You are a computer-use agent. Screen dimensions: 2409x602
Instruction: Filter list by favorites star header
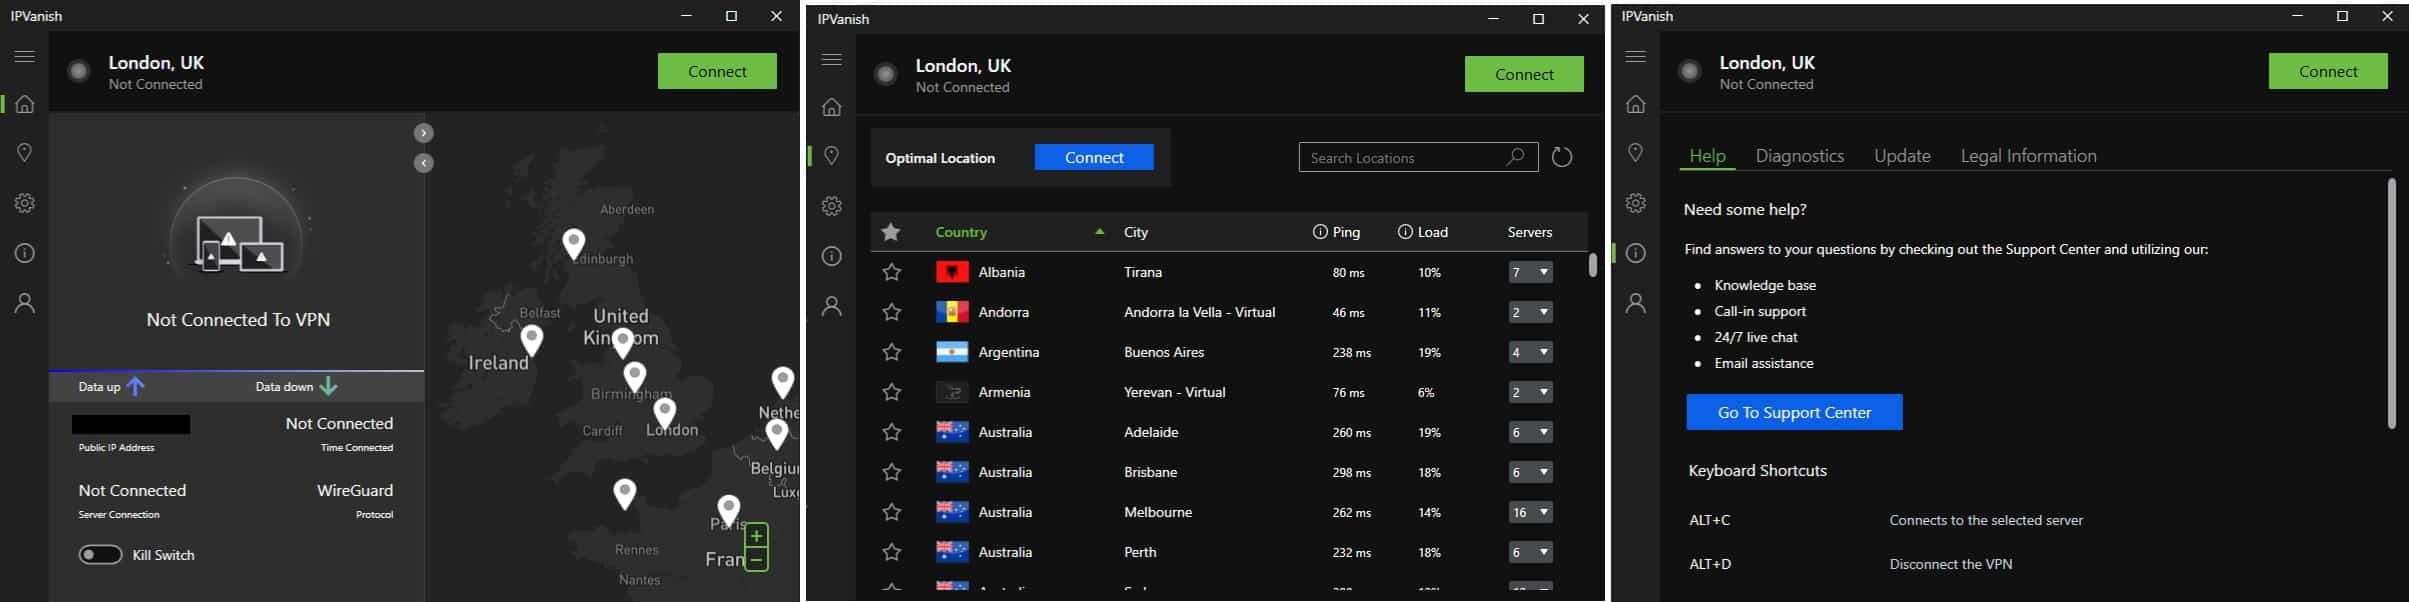pyautogui.click(x=891, y=232)
